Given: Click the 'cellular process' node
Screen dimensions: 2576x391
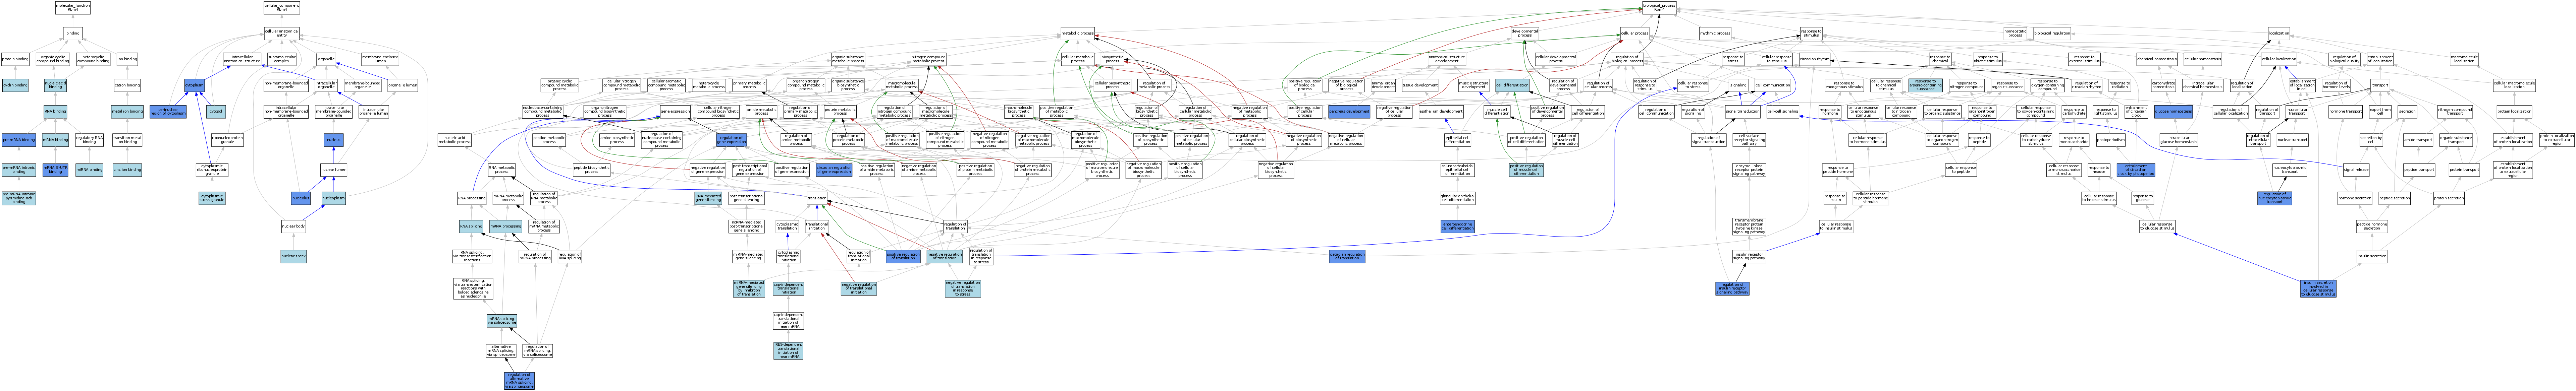Looking at the screenshot, I should pyautogui.click(x=1634, y=33).
